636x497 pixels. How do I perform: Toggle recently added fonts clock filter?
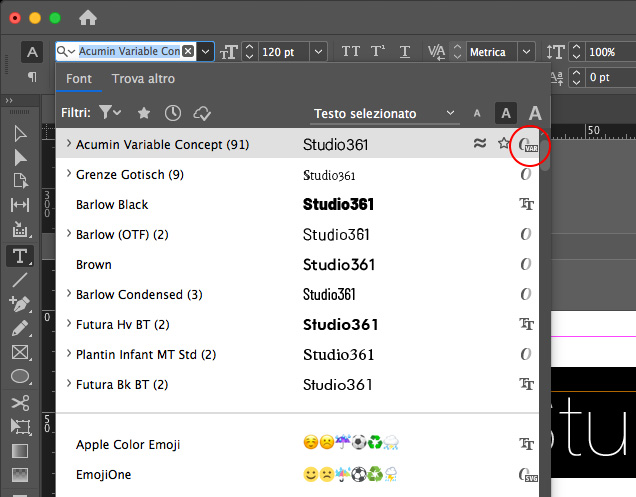pos(173,113)
